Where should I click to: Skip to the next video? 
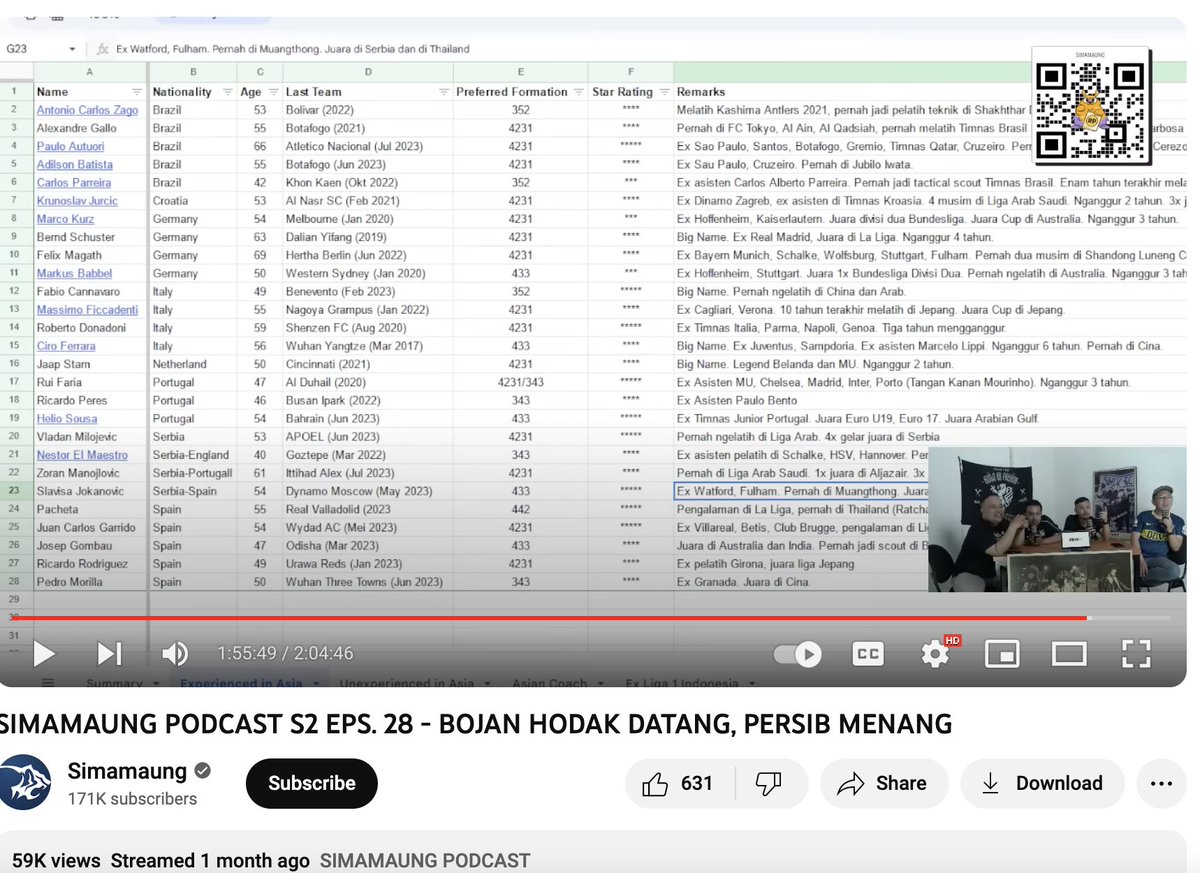(109, 654)
